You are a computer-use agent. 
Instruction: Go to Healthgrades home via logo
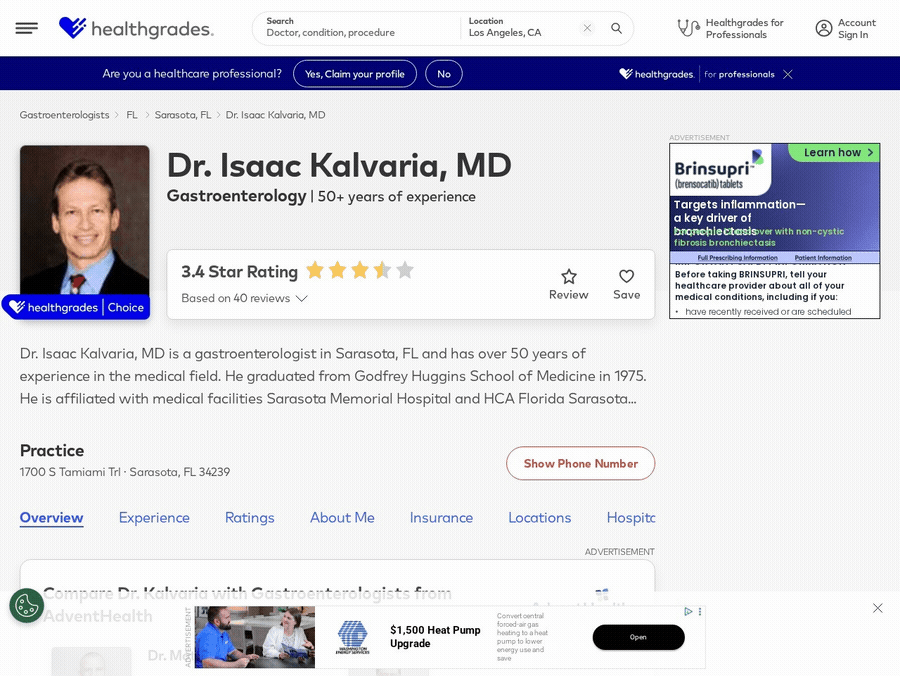[136, 28]
